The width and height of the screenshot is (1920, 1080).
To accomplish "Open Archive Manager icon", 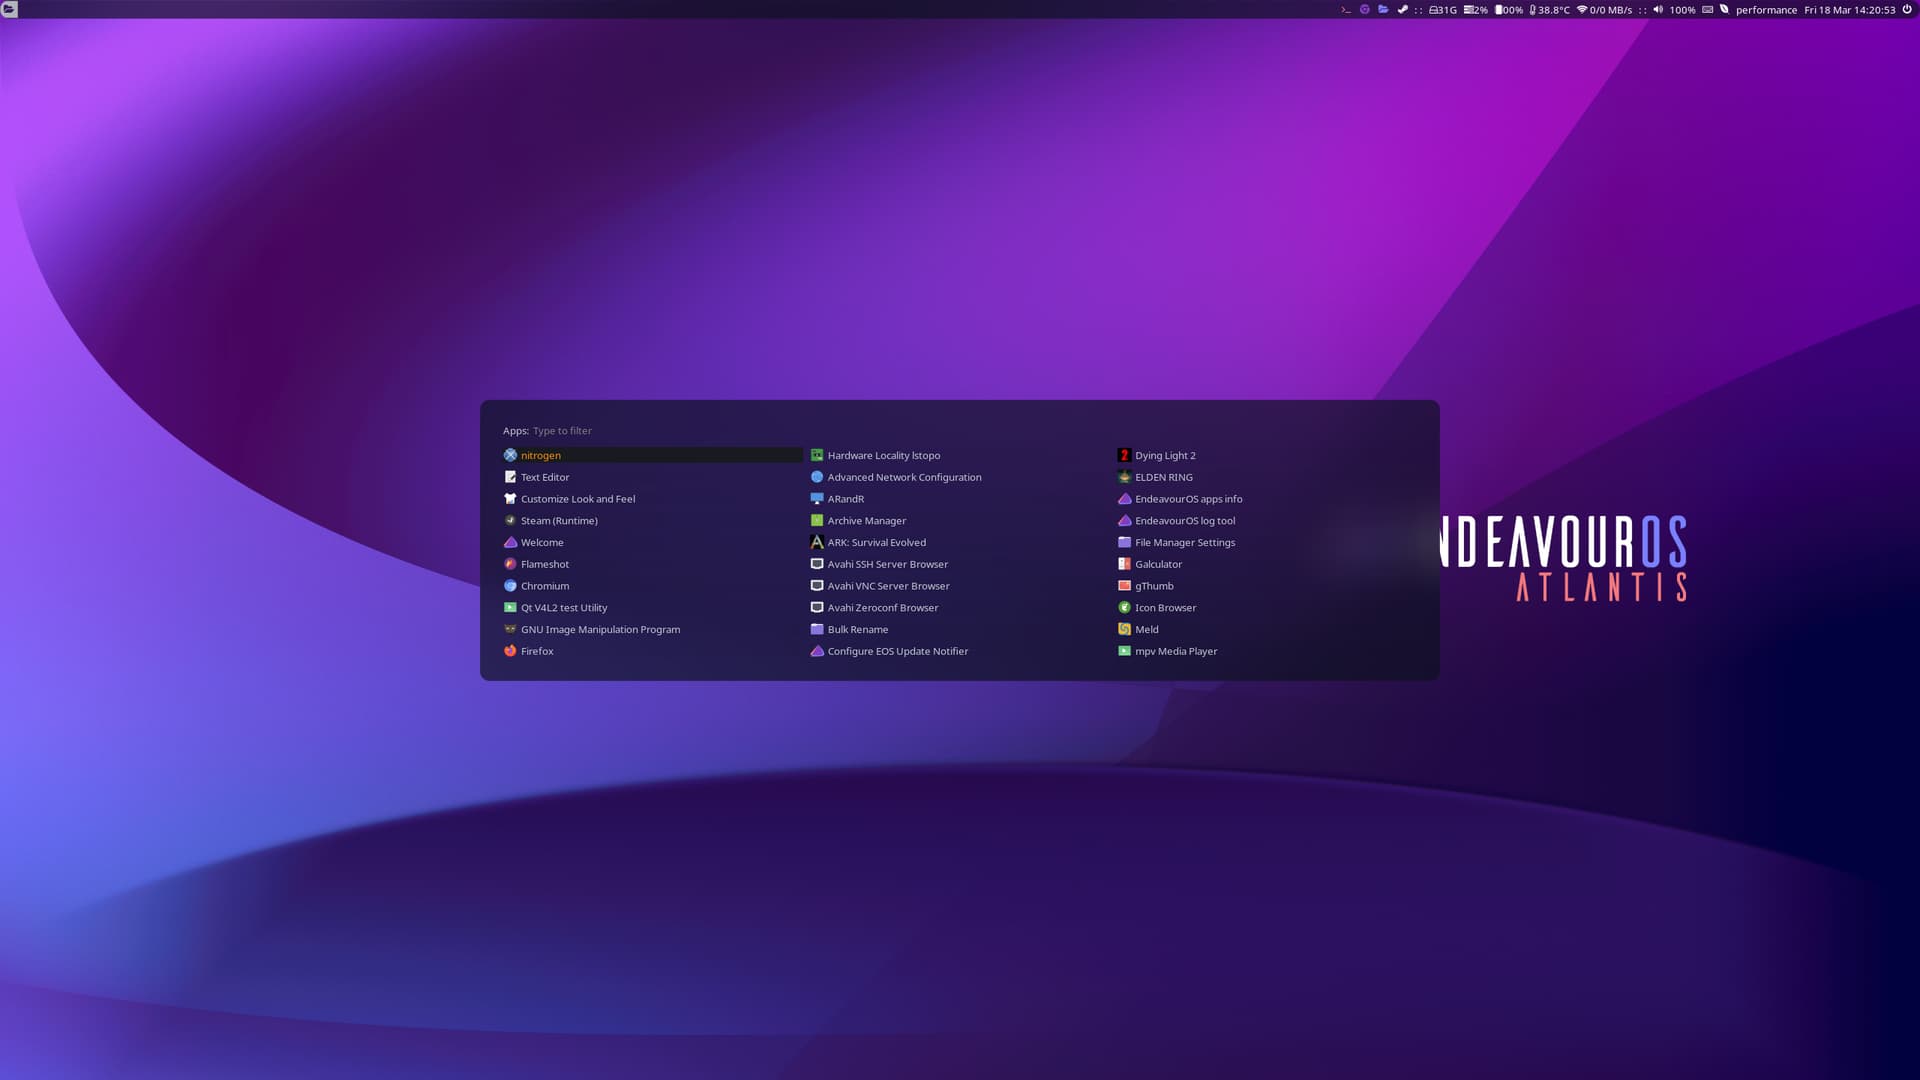I will coord(817,521).
